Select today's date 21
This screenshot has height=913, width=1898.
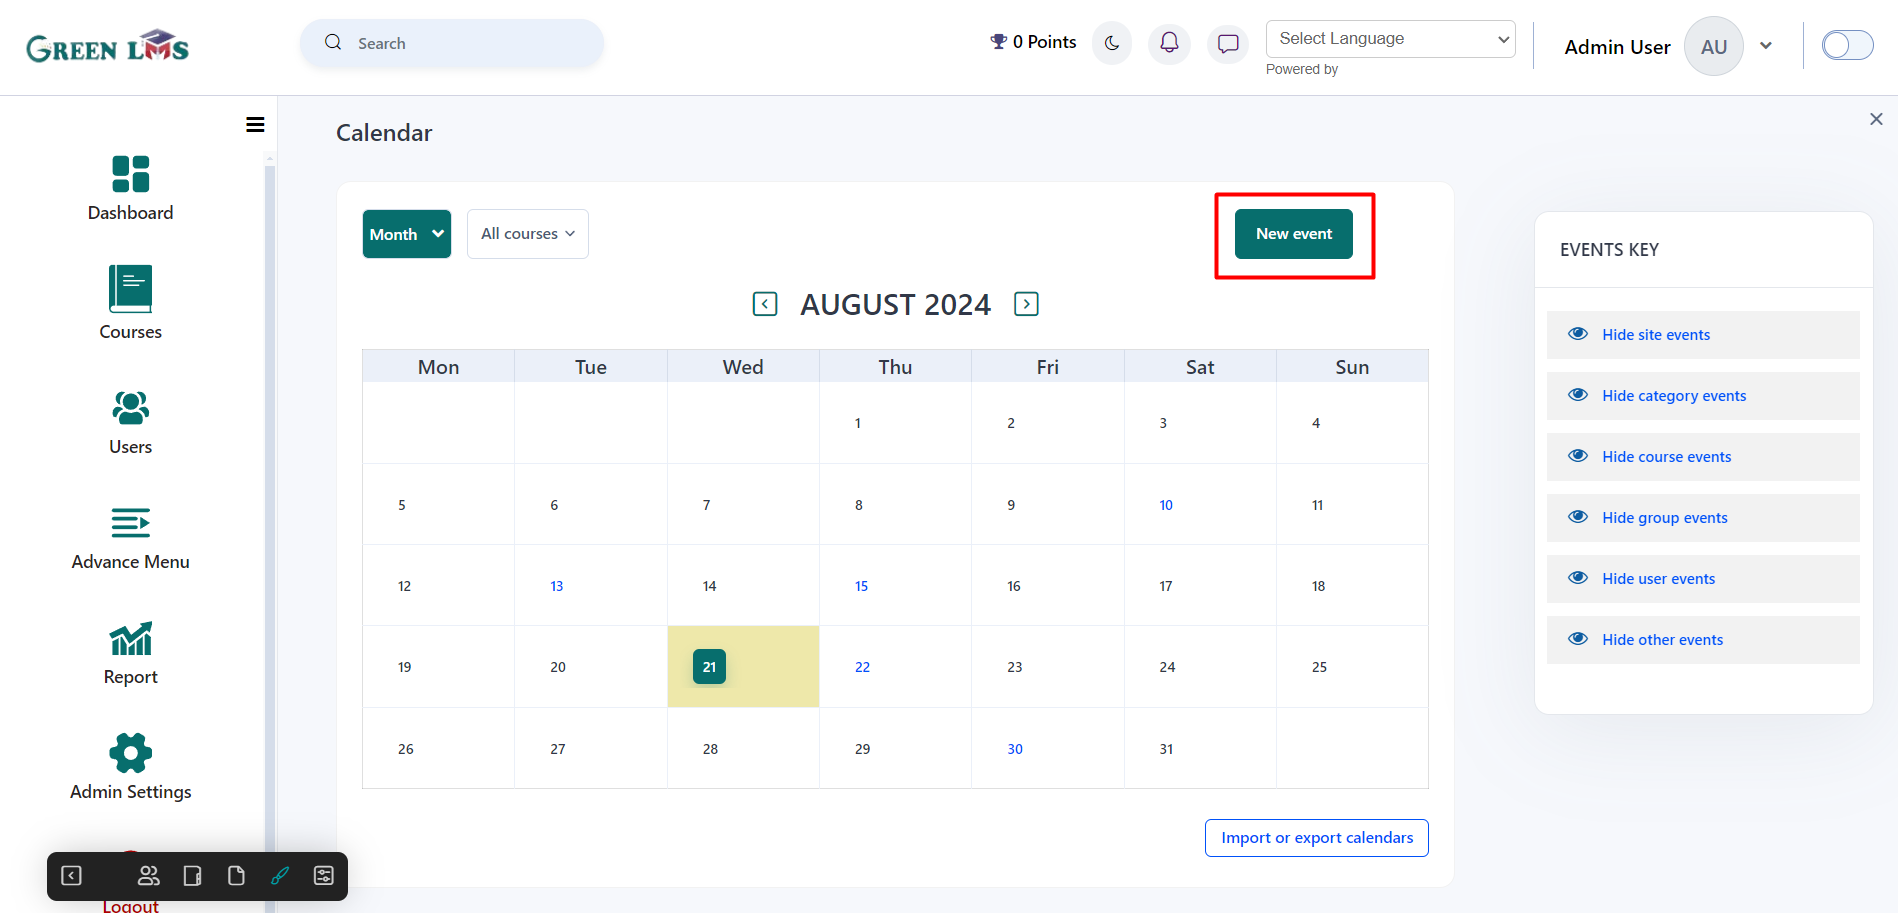709,667
